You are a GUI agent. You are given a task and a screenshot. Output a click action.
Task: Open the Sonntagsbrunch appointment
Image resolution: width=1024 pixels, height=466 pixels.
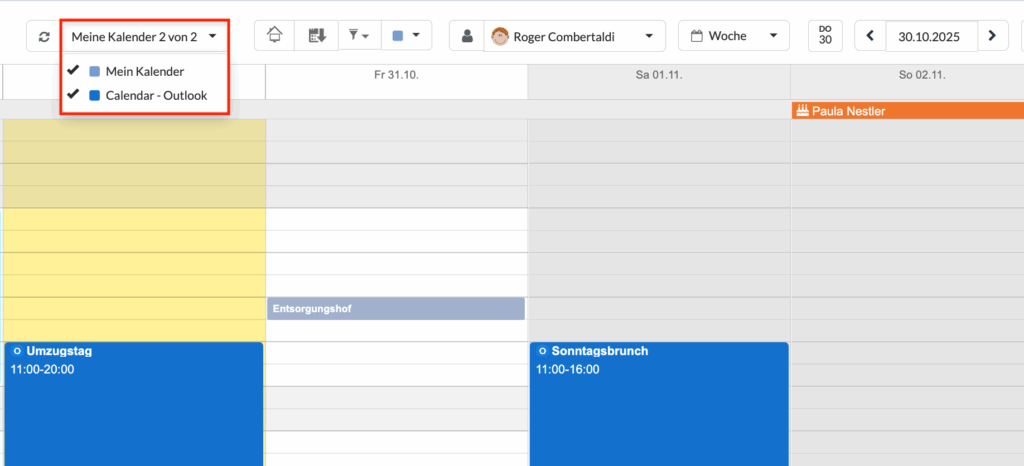pos(658,400)
